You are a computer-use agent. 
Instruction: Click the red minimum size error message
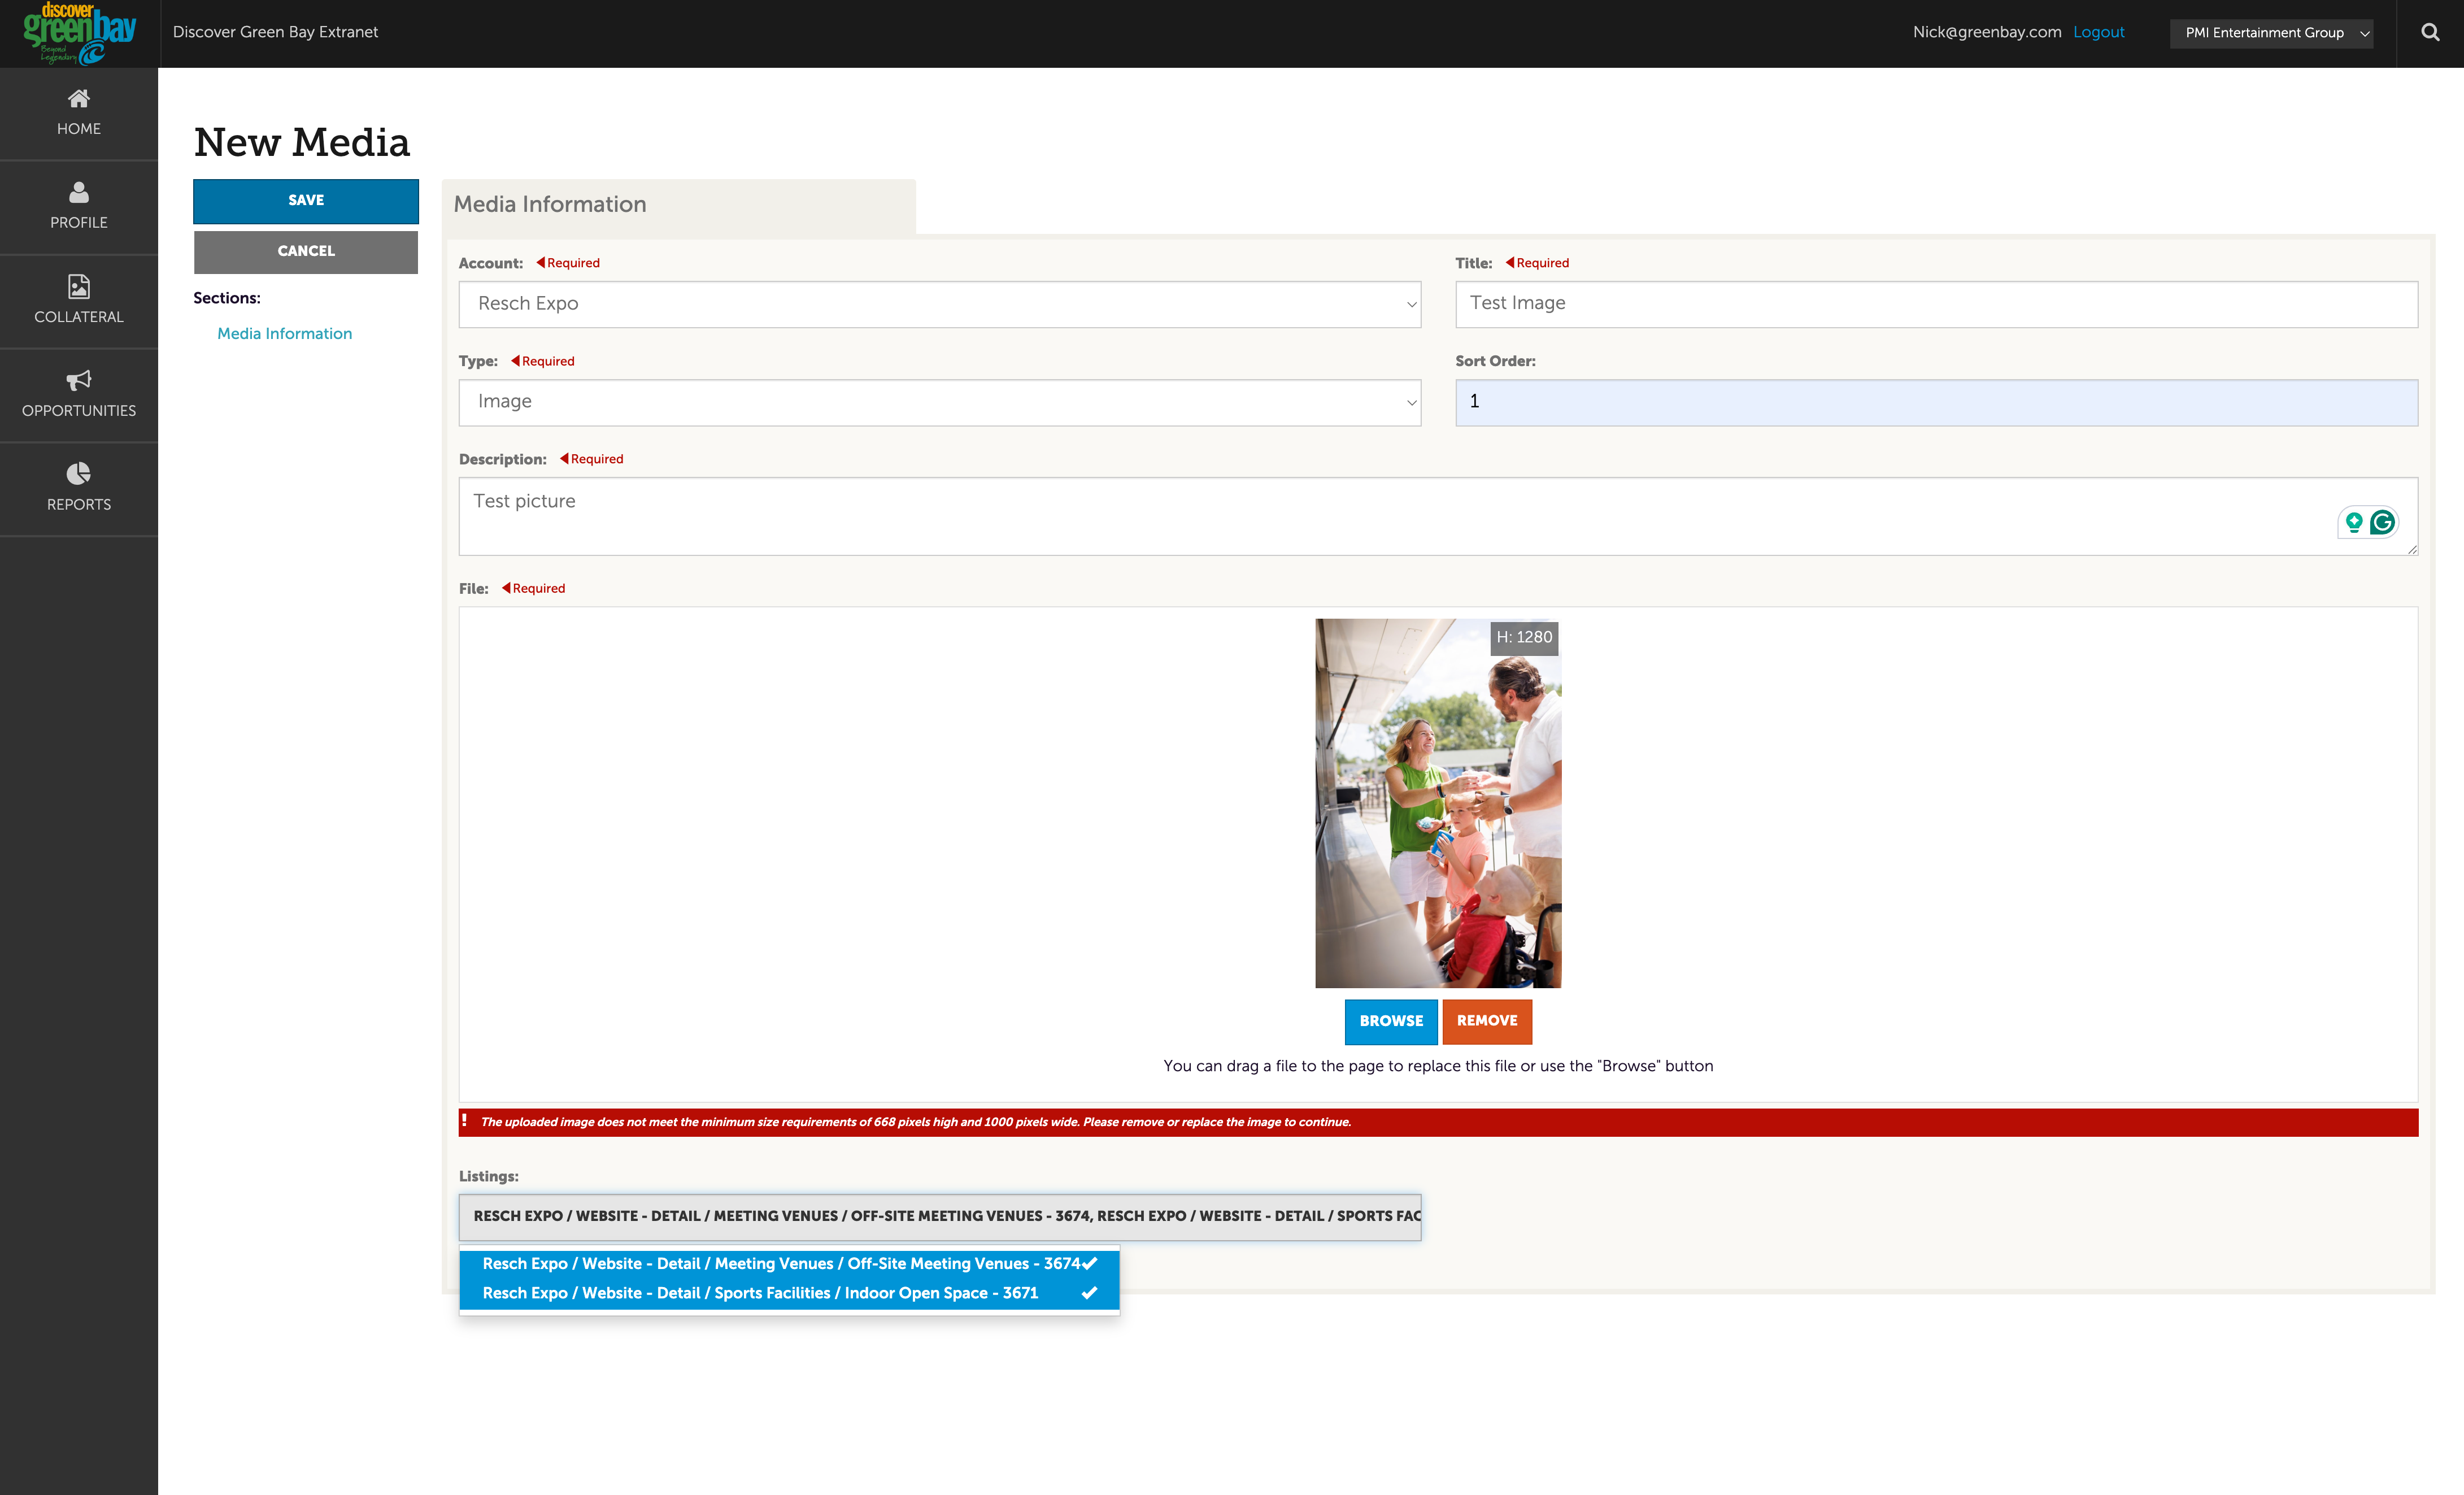(x=1438, y=1122)
